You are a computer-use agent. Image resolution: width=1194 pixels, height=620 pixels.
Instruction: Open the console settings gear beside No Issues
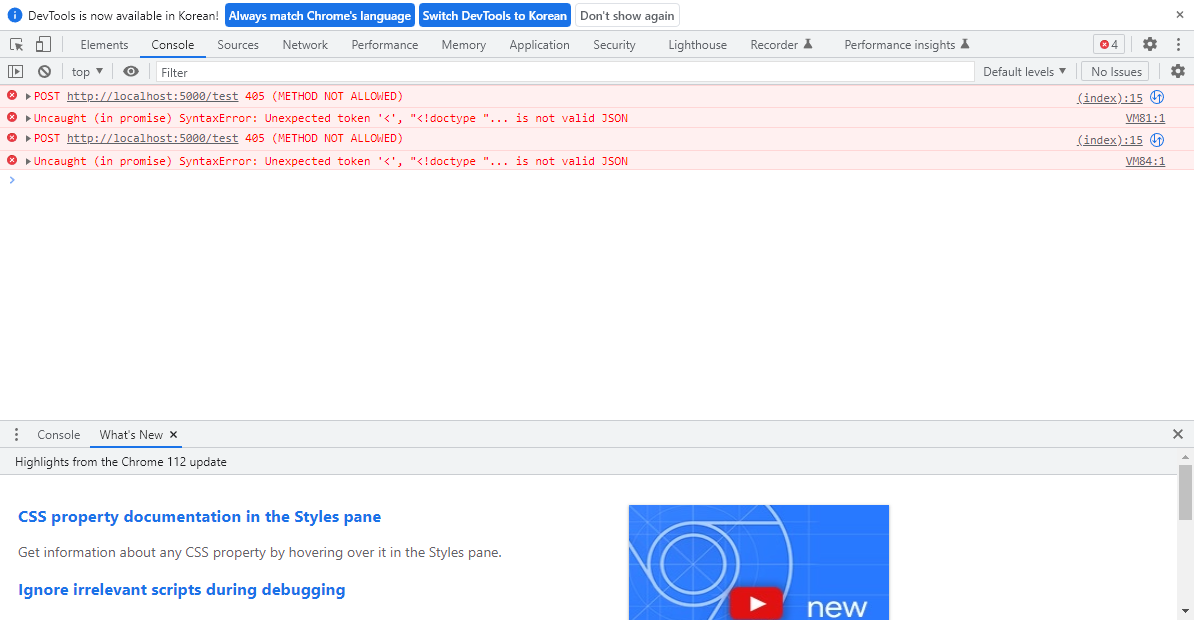point(1178,71)
